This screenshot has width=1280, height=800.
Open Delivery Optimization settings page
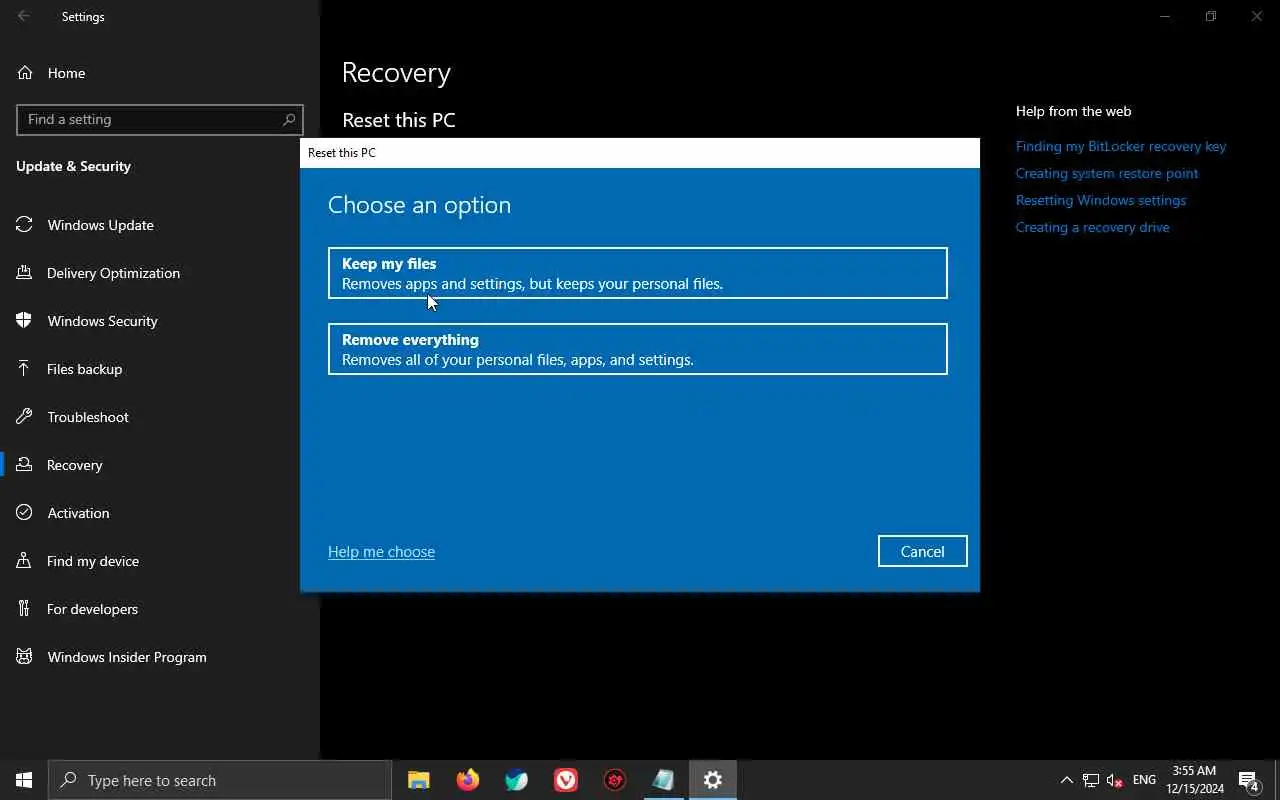[x=160, y=273]
